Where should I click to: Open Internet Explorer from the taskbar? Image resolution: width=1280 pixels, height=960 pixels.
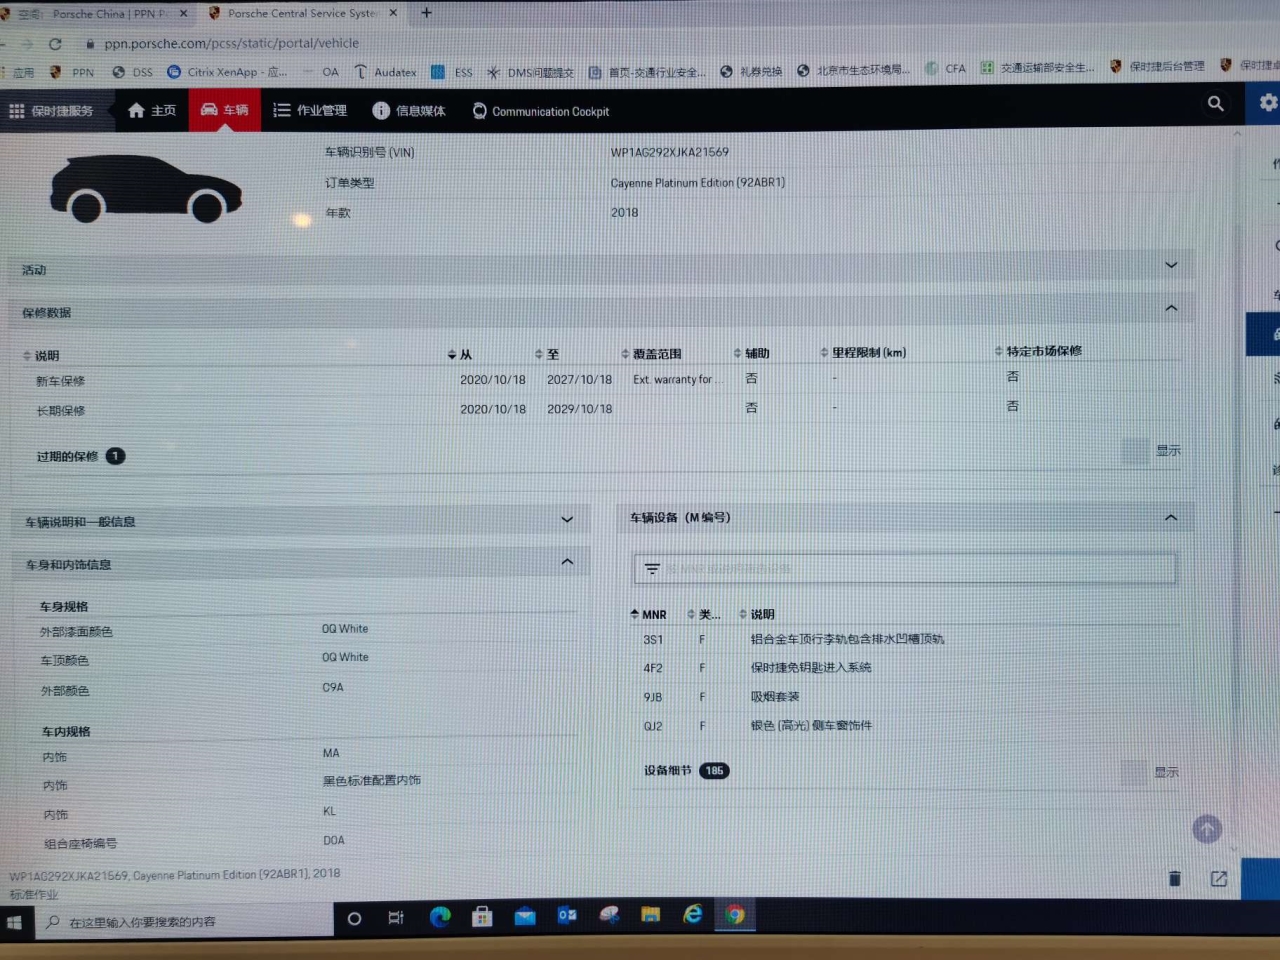point(692,914)
